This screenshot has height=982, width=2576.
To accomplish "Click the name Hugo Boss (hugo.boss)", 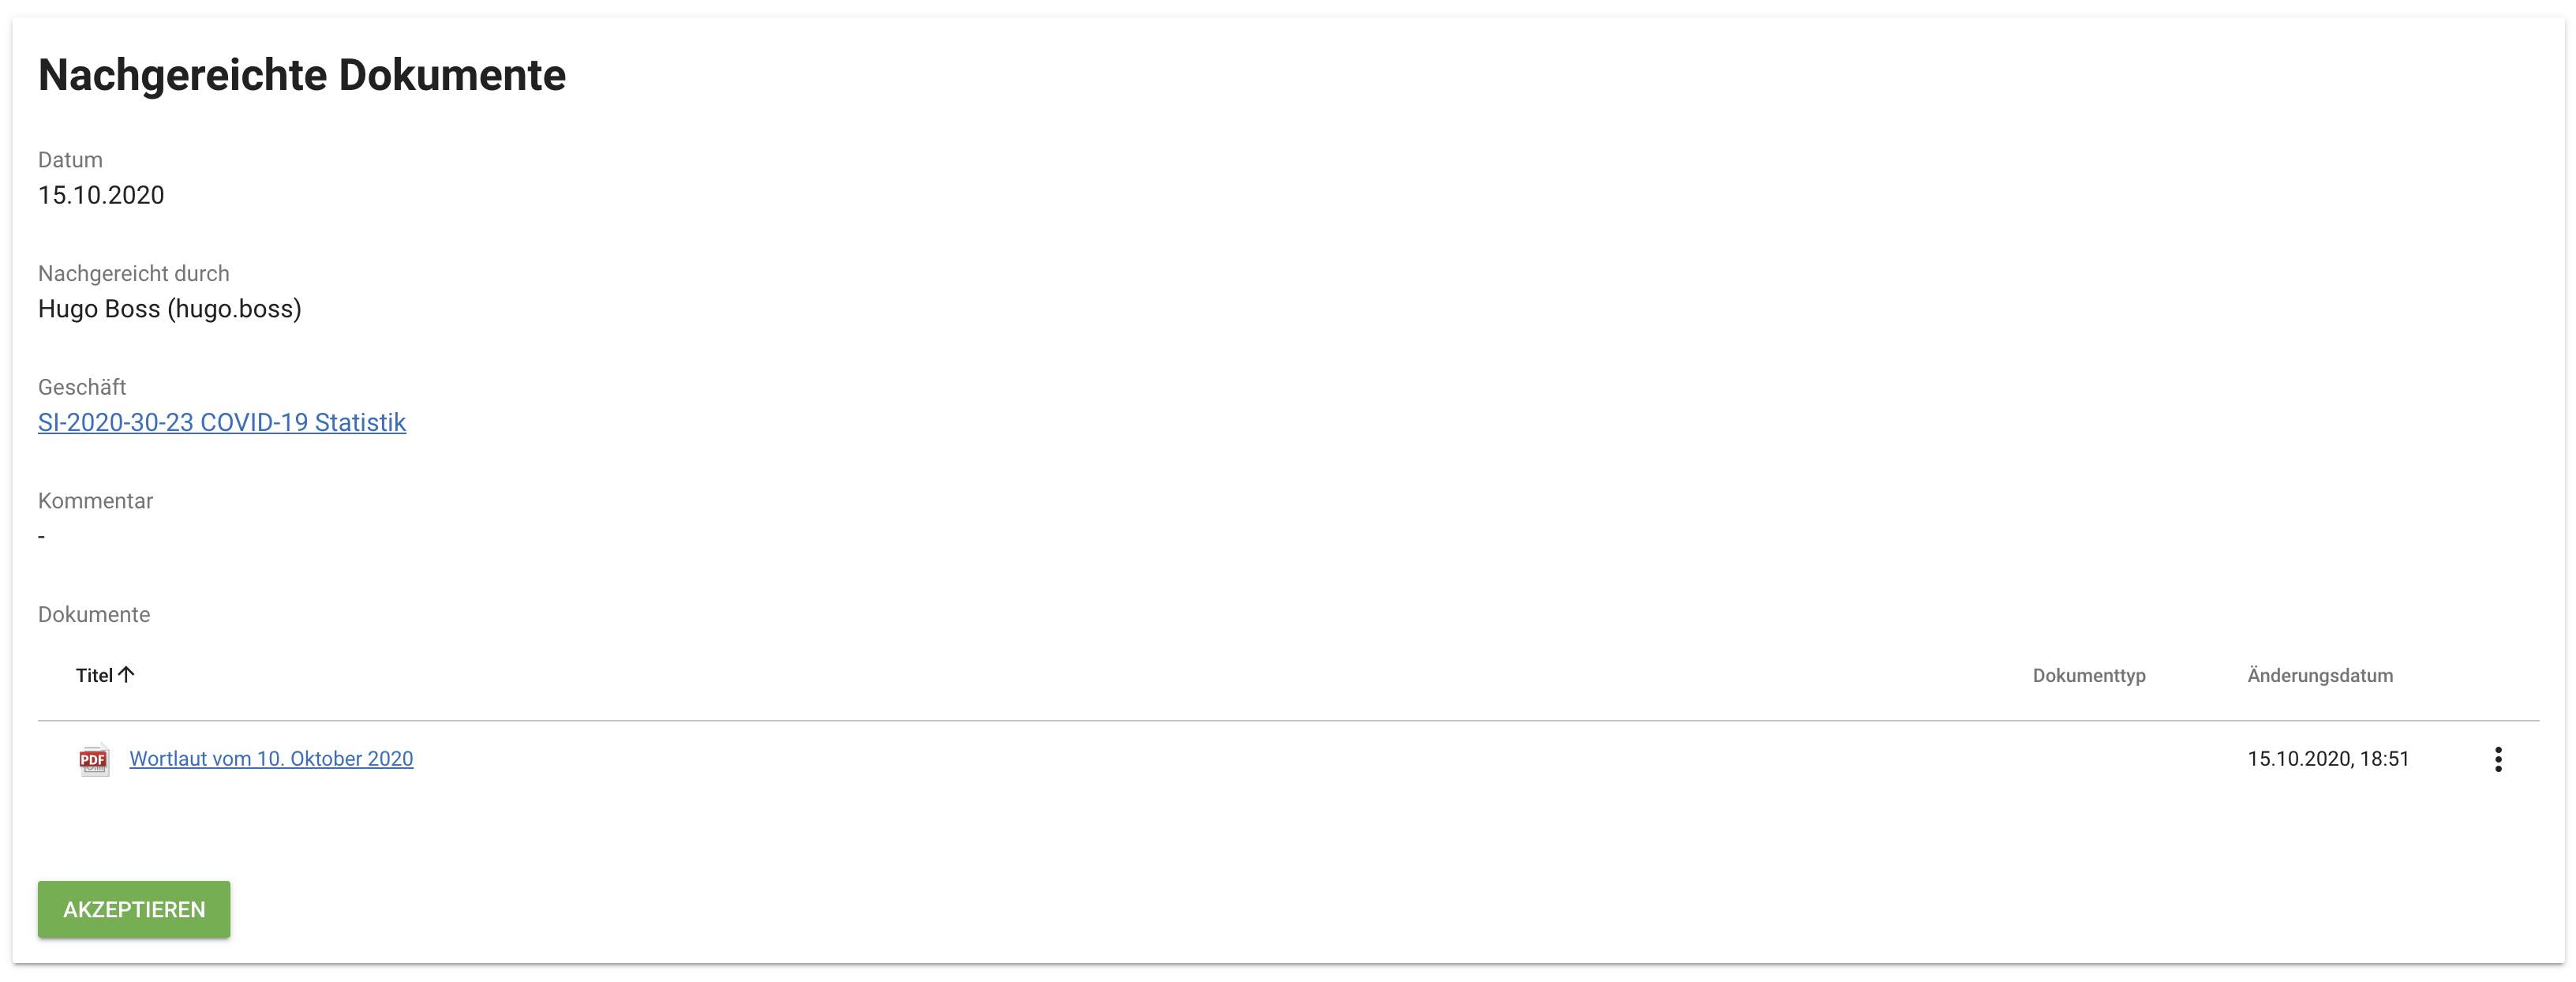I will (170, 309).
